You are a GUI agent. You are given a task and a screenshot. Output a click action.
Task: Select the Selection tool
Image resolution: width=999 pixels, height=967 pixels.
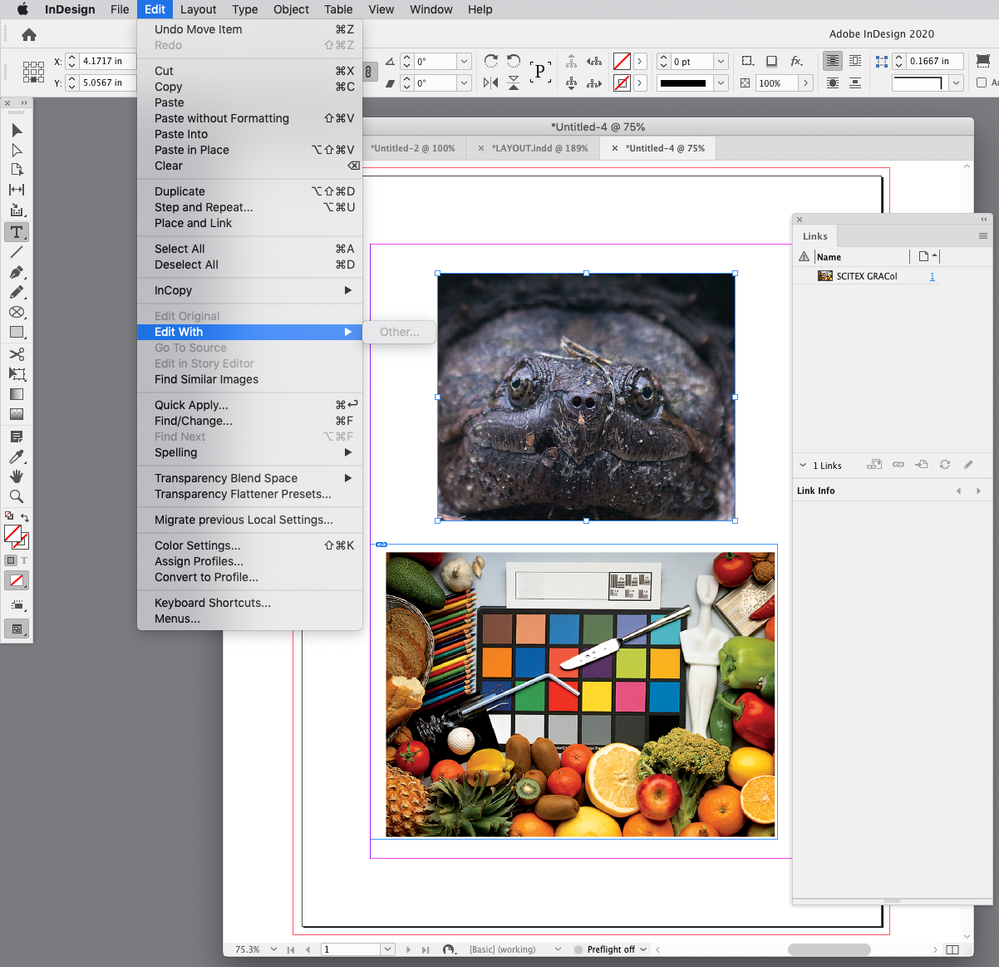pyautogui.click(x=16, y=131)
